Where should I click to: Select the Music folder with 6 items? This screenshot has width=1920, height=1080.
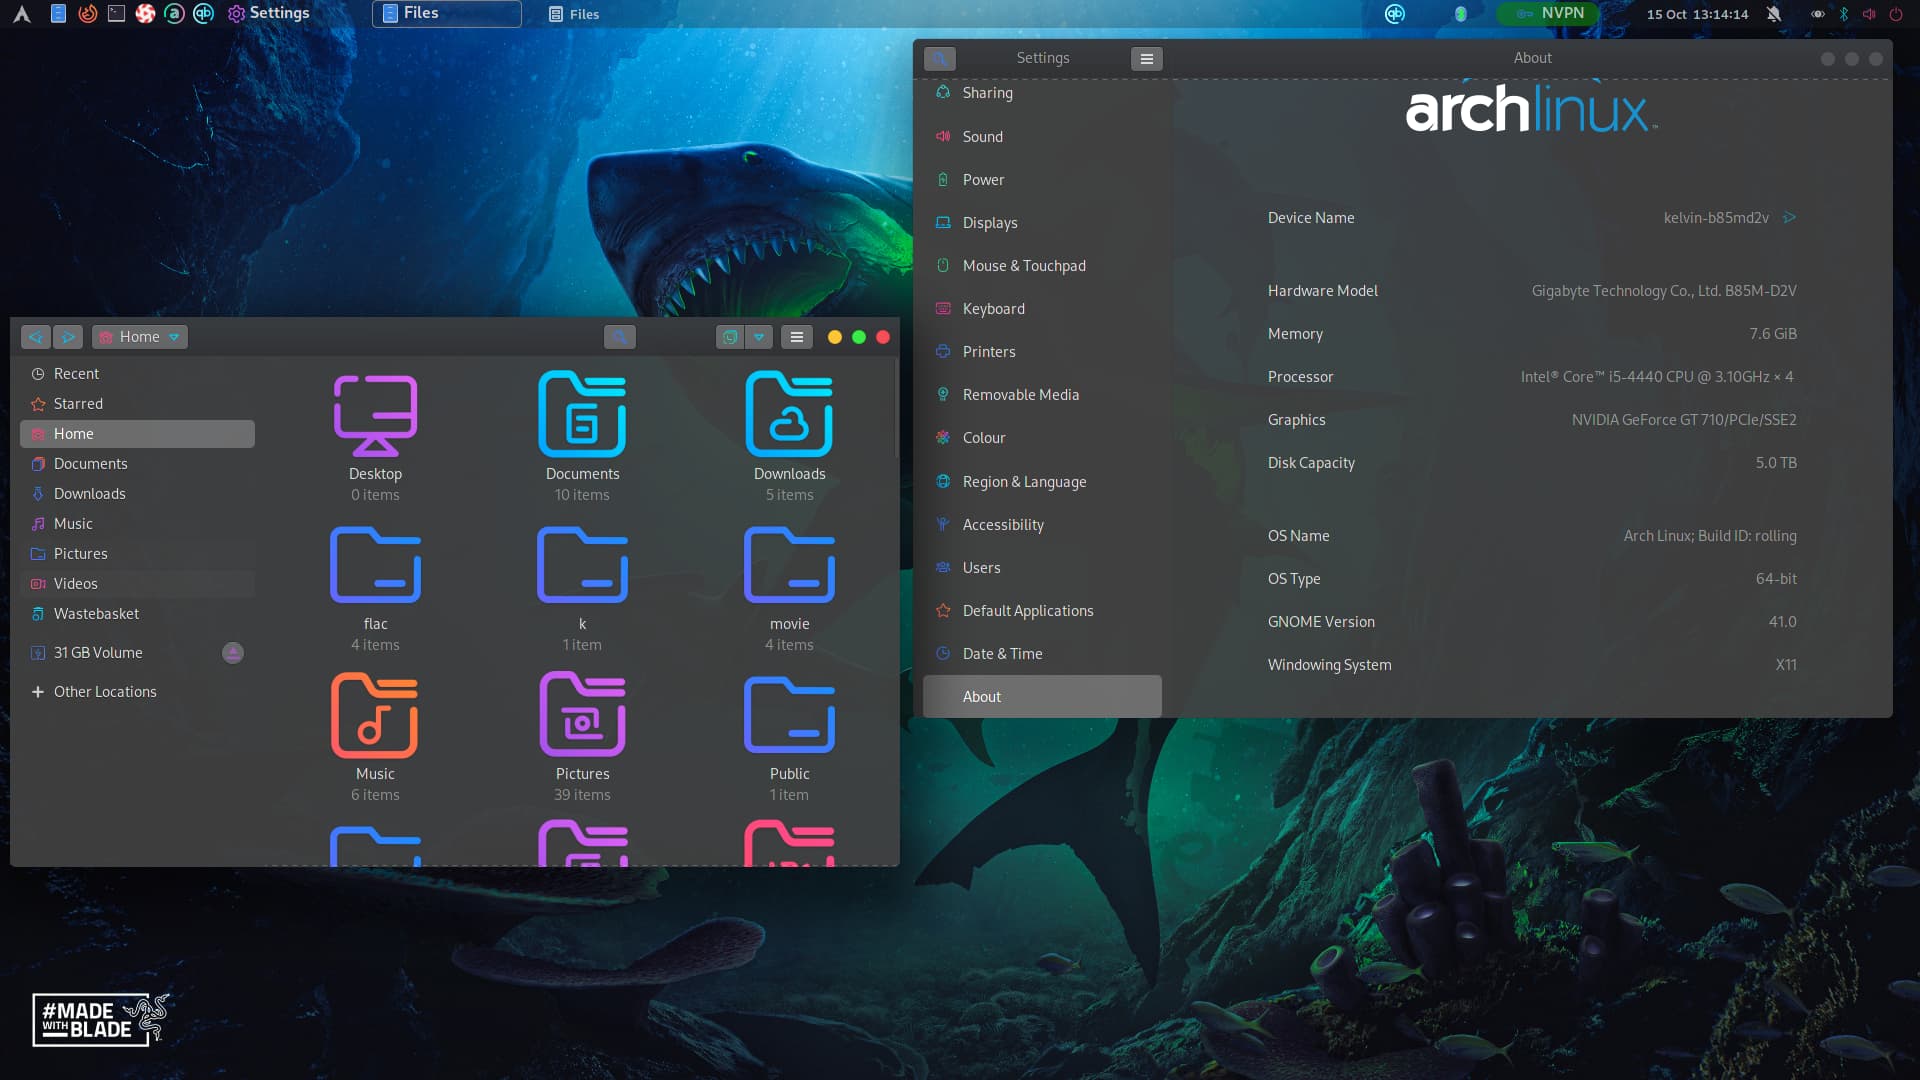[375, 716]
